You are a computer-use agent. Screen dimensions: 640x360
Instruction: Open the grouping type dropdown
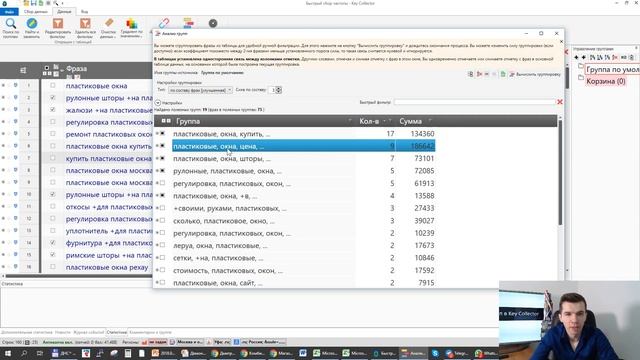pos(200,90)
